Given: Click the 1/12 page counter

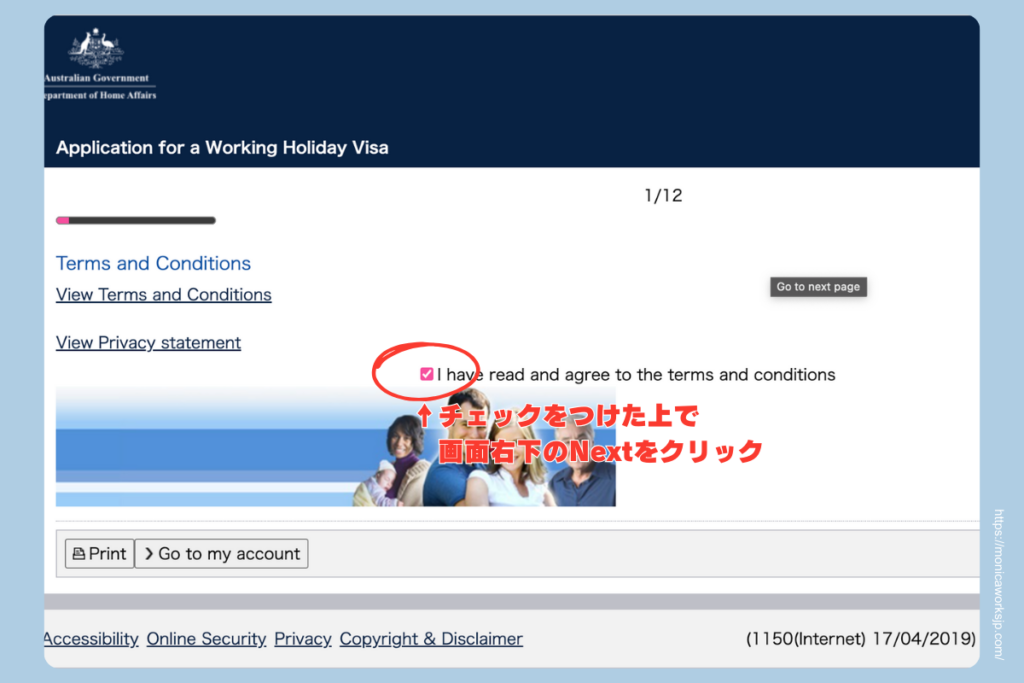Looking at the screenshot, I should pyautogui.click(x=663, y=196).
